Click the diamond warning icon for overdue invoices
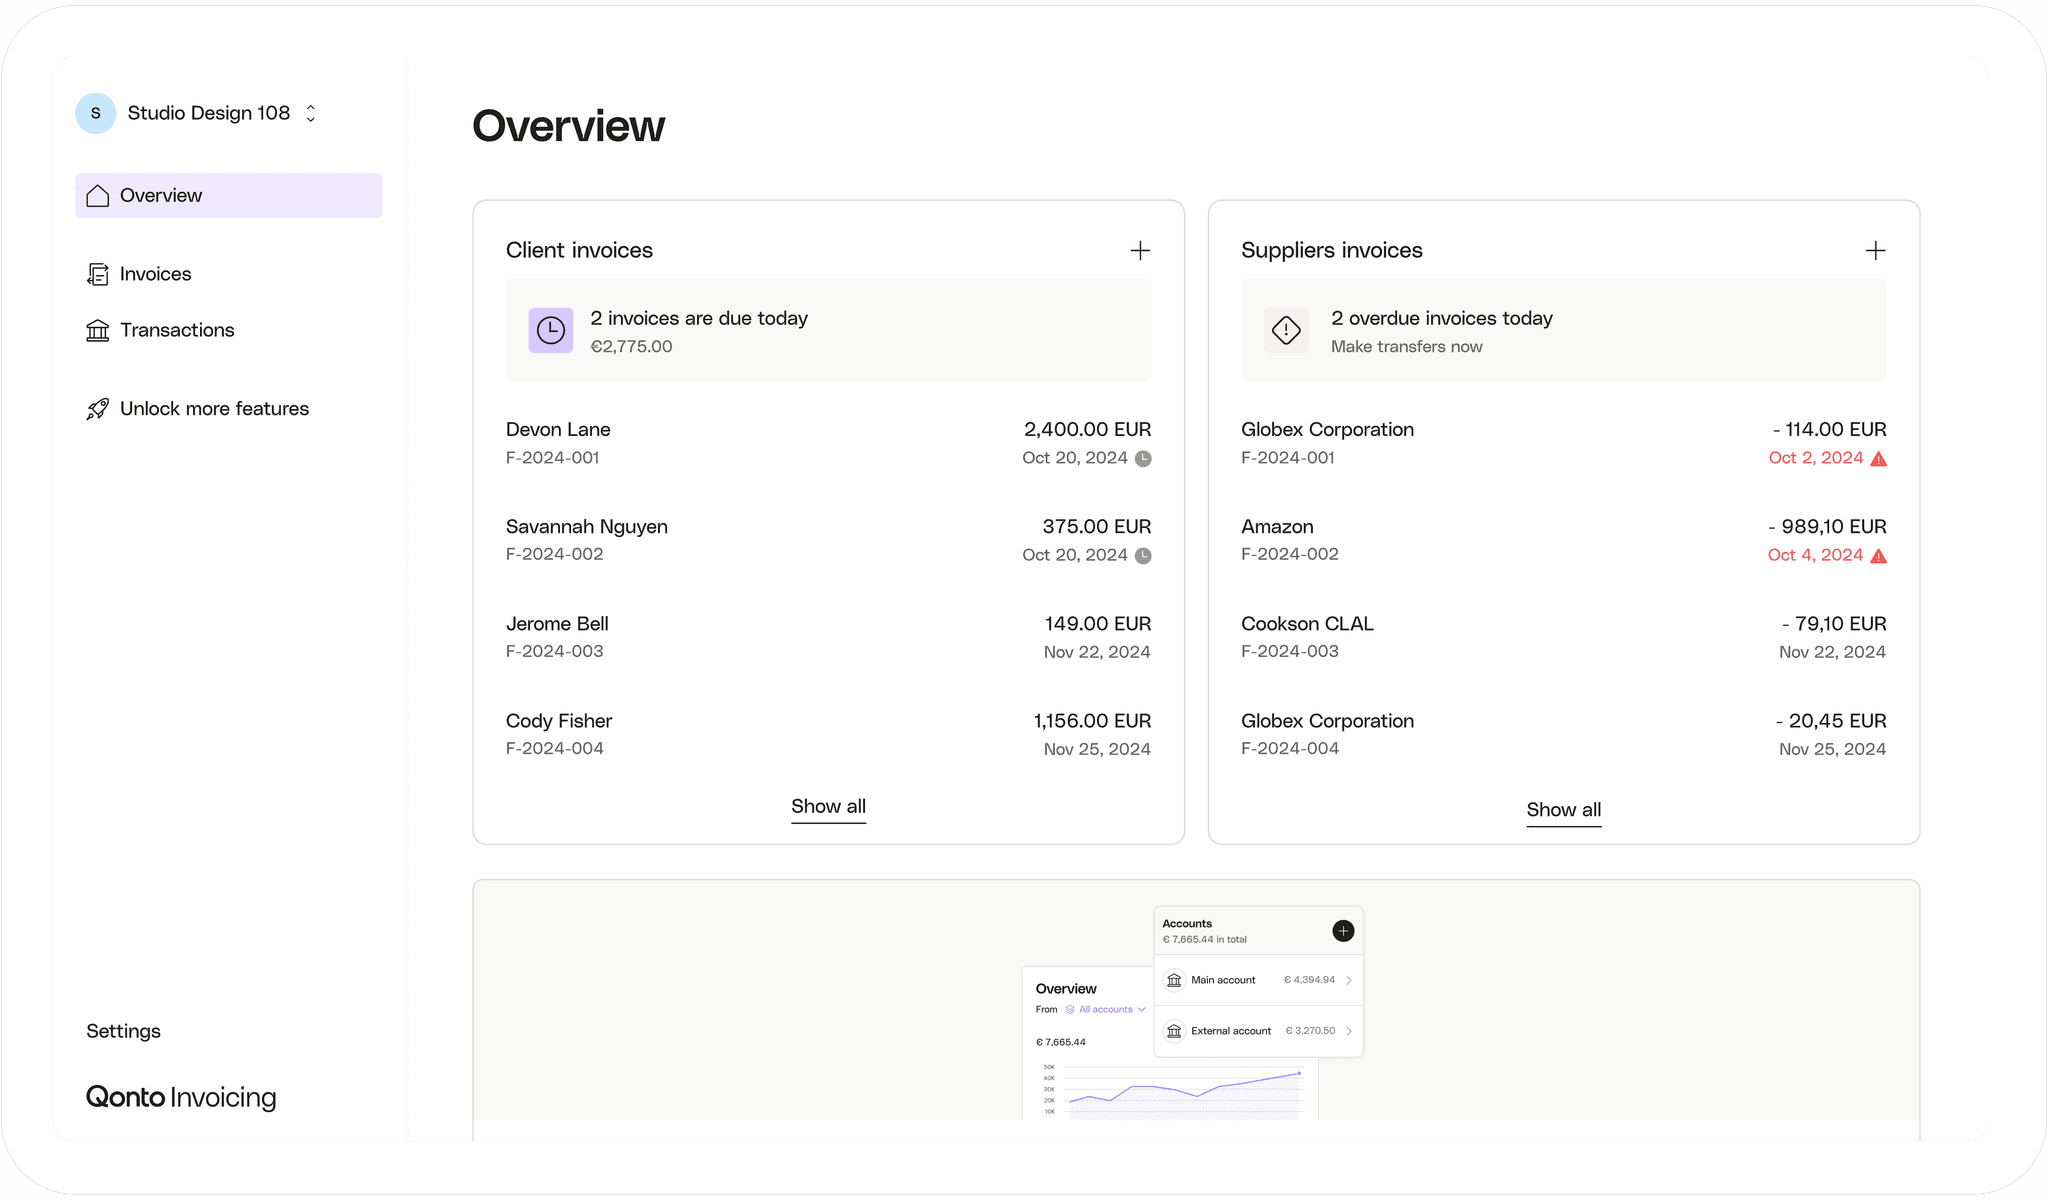This screenshot has width=2048, height=1200. click(x=1286, y=331)
